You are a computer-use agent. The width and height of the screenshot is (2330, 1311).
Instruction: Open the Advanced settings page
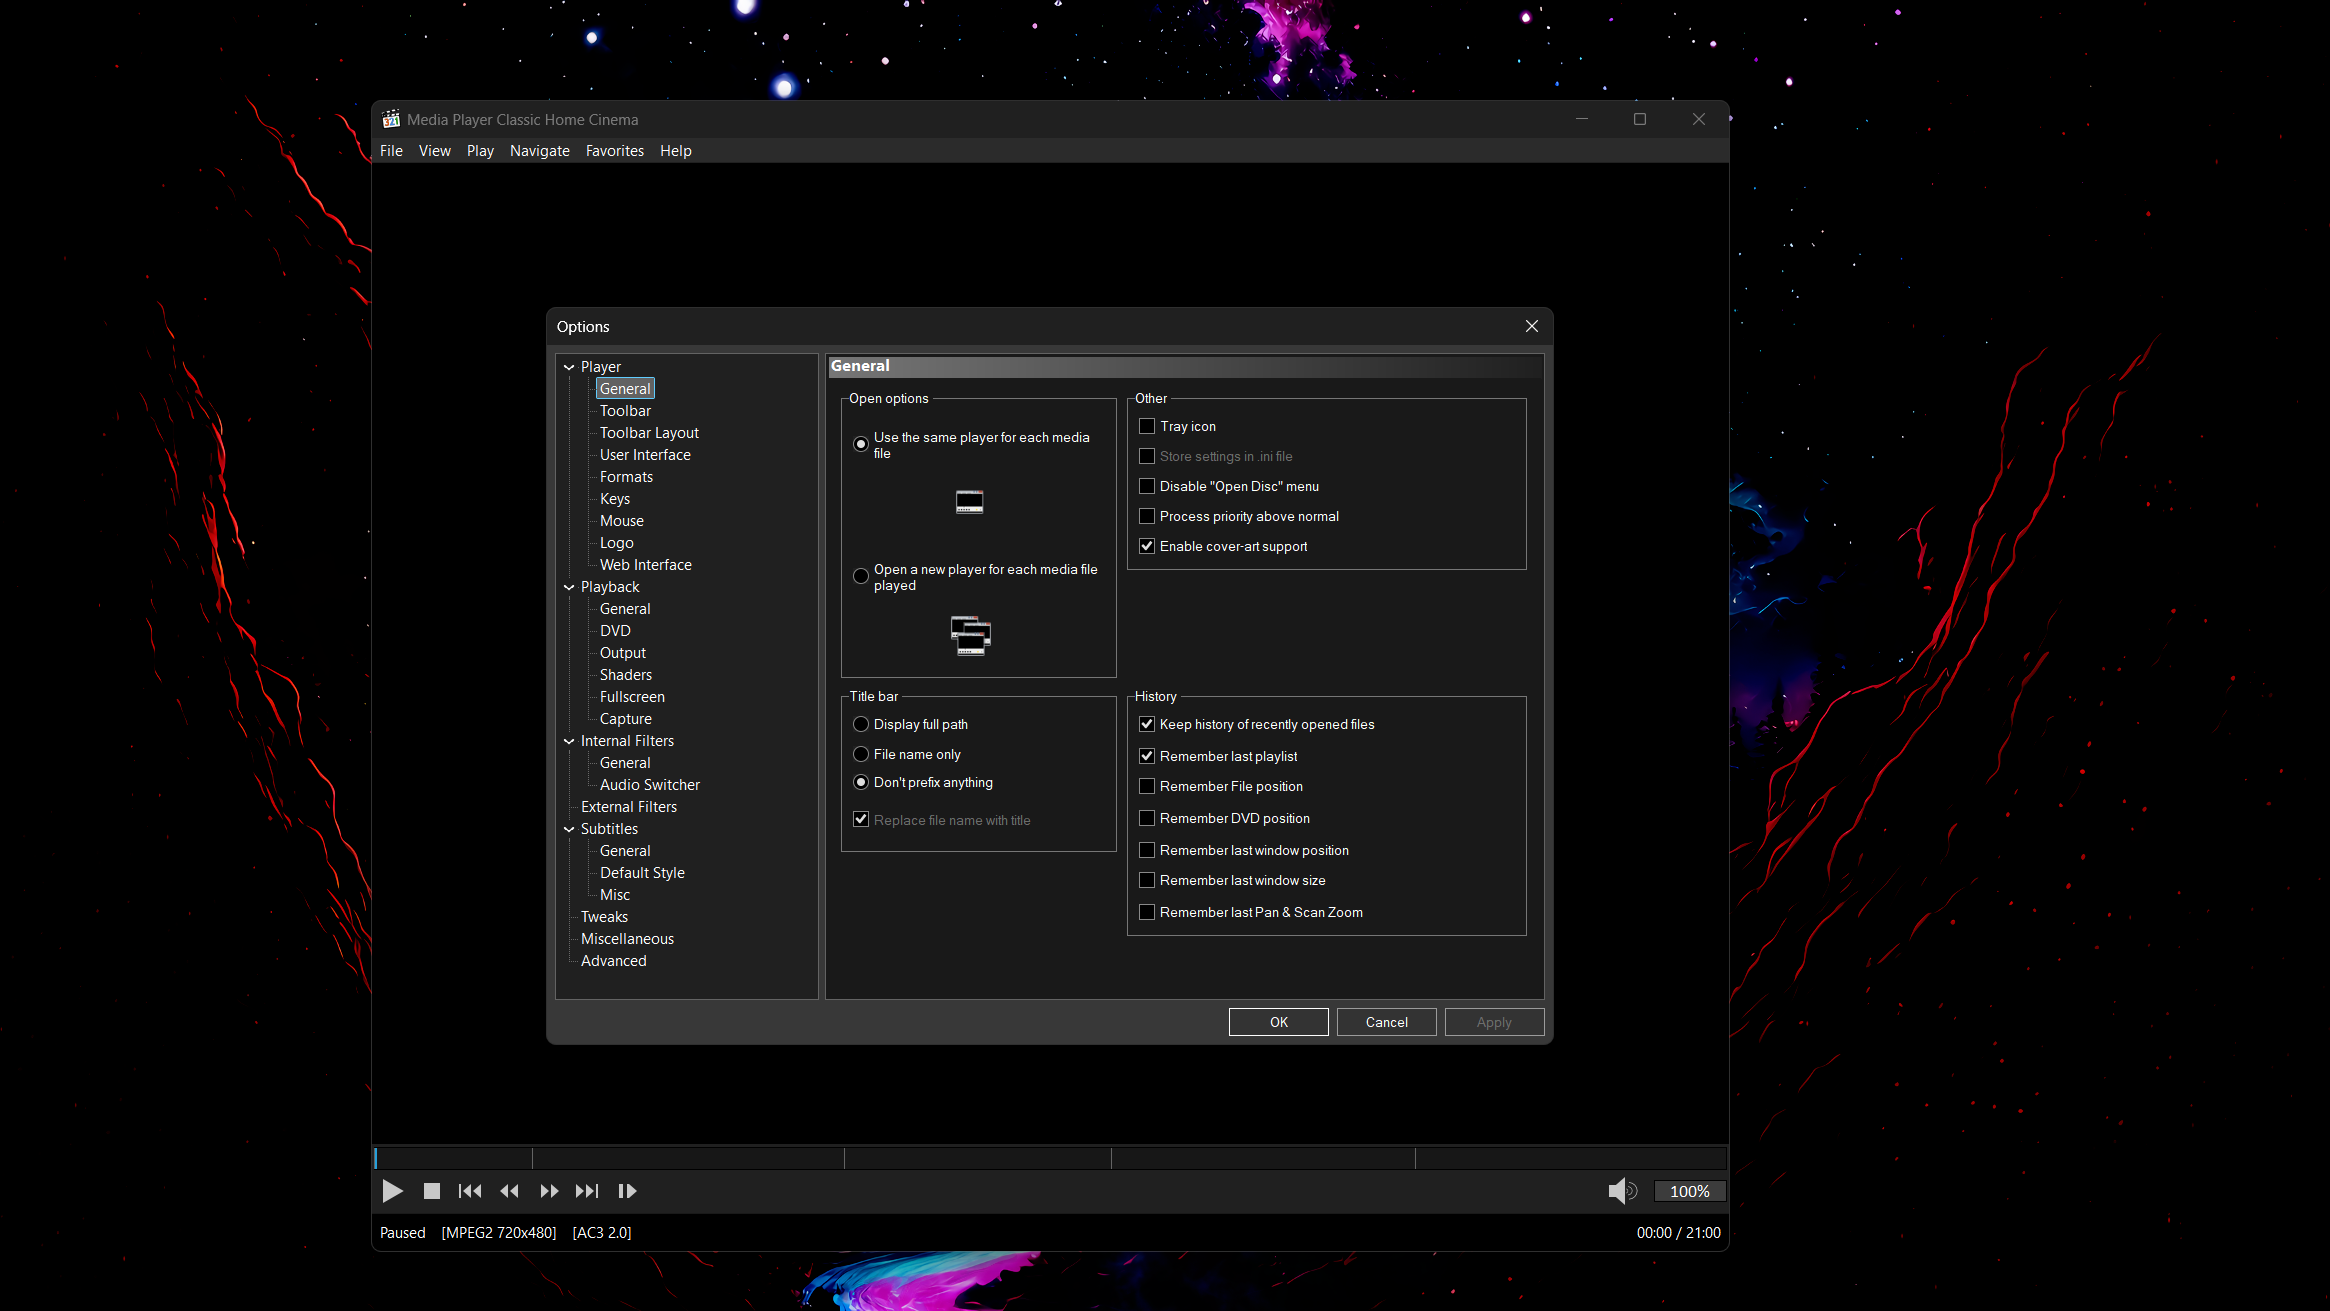(x=613, y=961)
